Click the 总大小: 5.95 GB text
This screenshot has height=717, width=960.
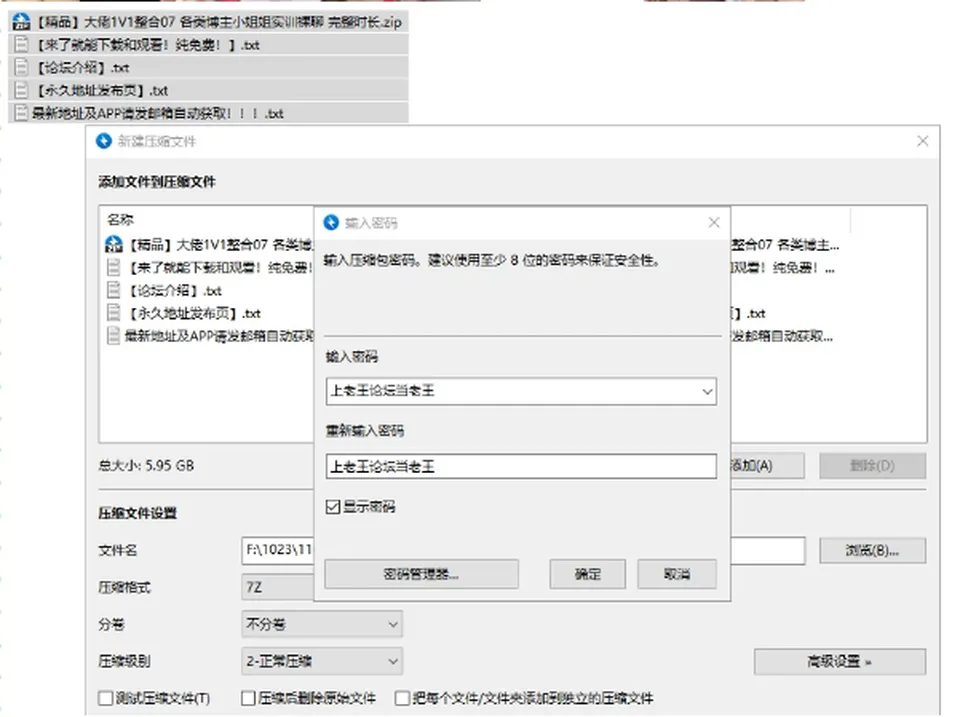tap(146, 465)
